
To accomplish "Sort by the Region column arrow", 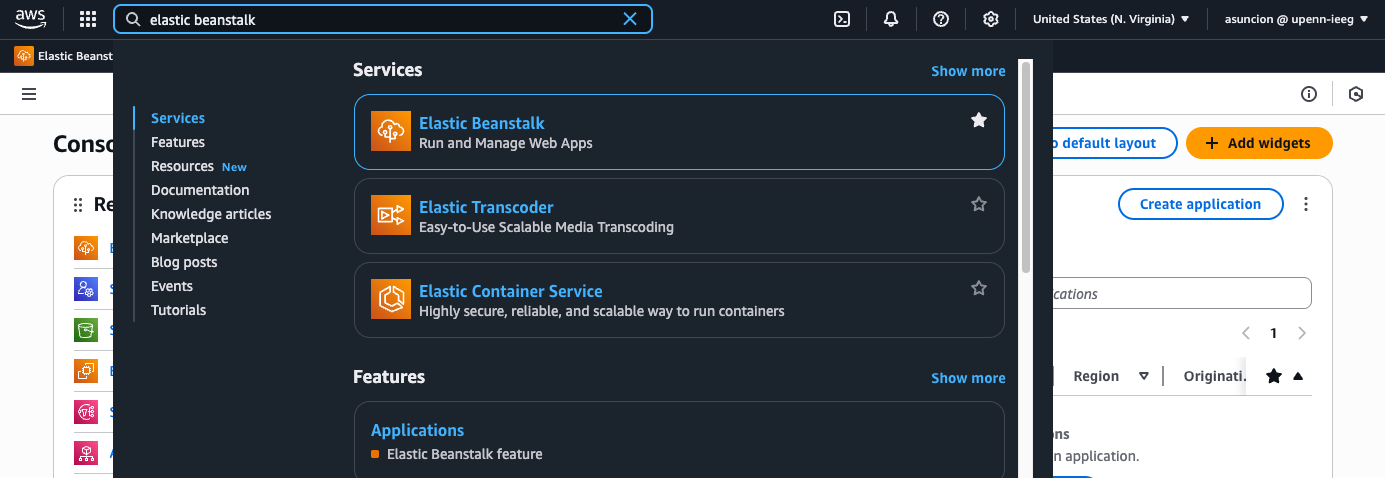I will pos(1144,376).
